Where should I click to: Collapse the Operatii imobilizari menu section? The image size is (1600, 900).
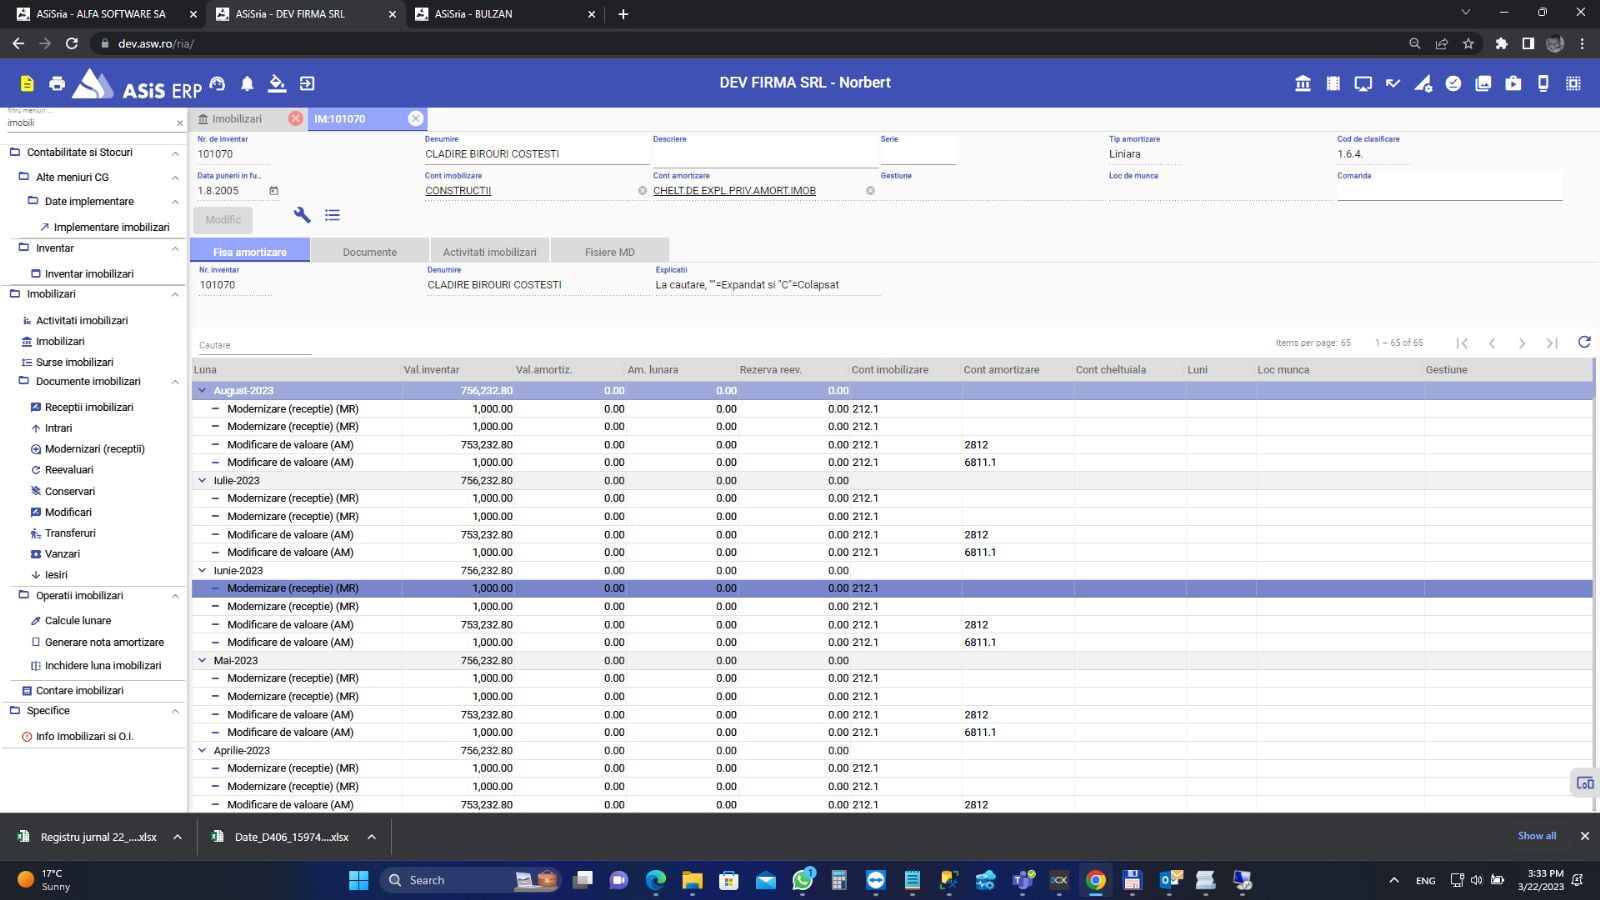point(175,596)
